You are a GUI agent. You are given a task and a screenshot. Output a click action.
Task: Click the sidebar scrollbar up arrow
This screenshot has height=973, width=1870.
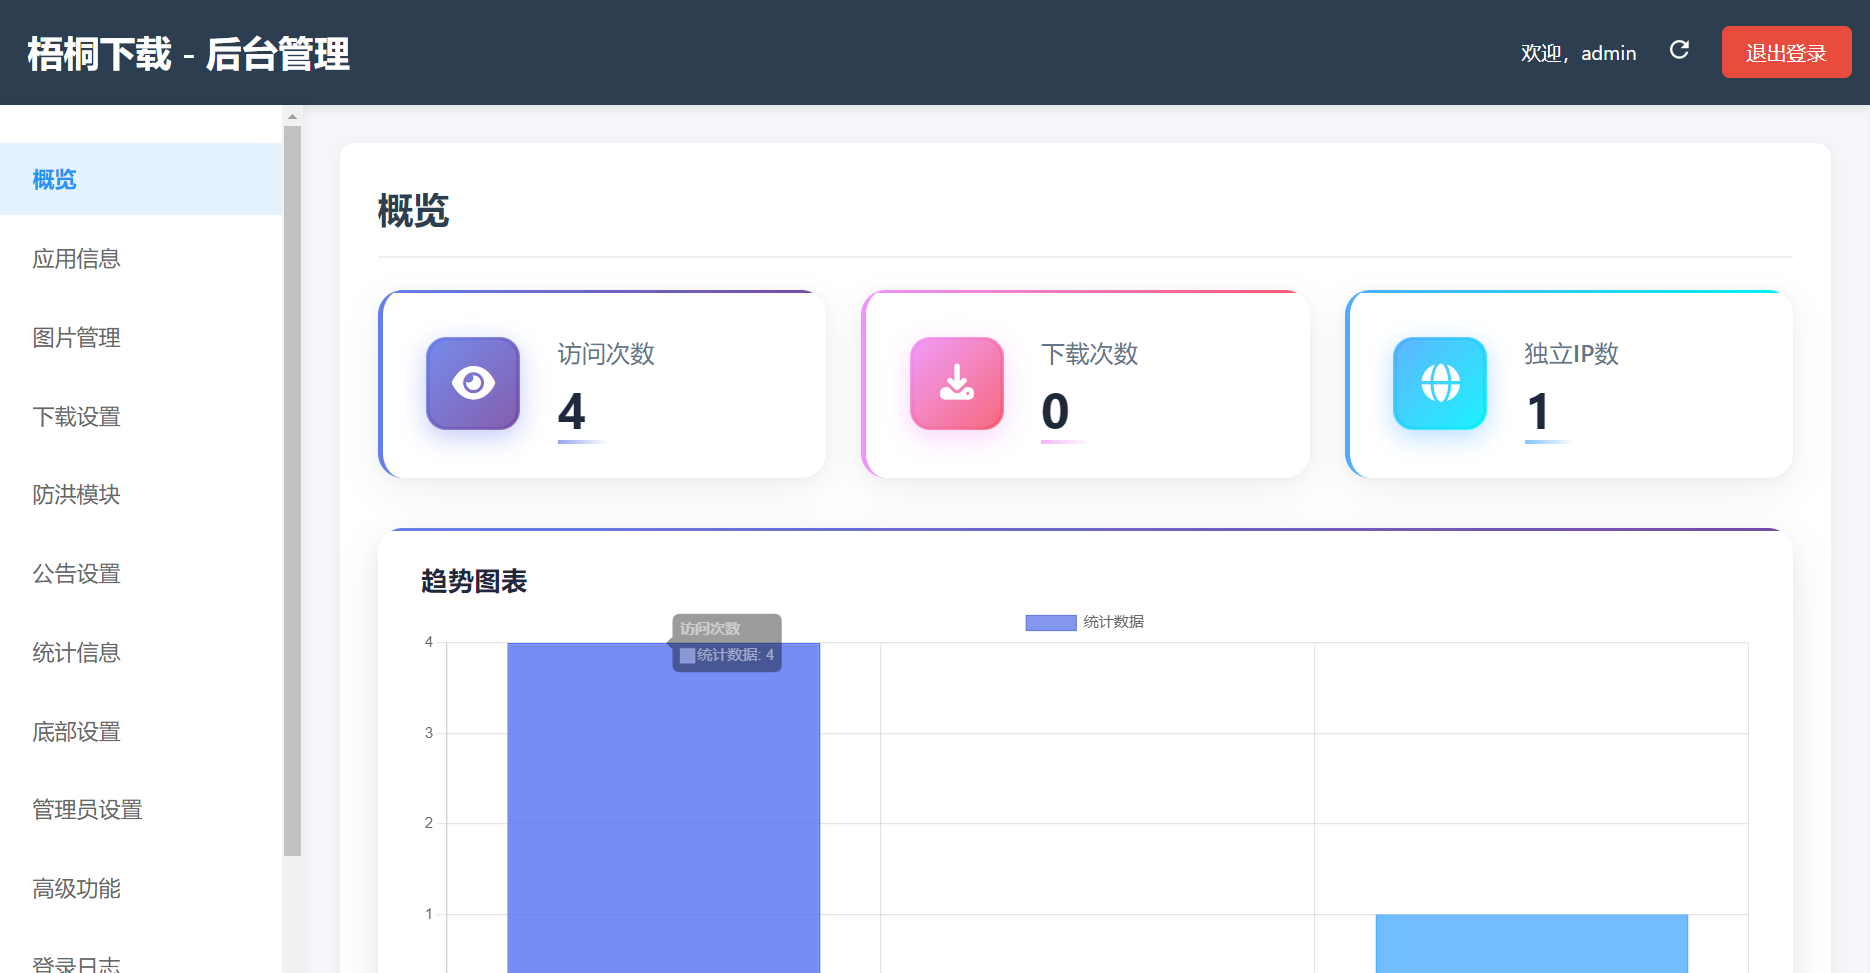coord(292,117)
